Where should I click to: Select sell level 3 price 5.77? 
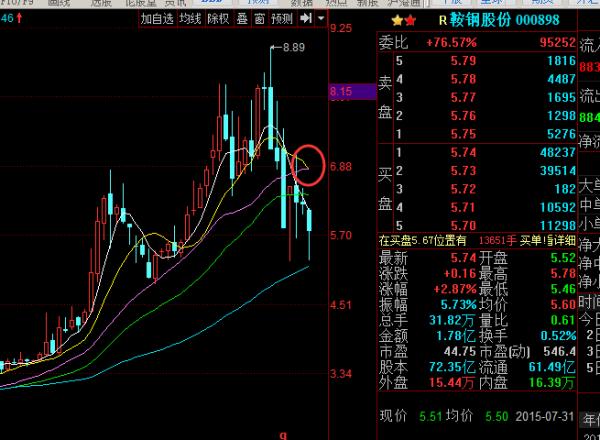[x=463, y=98]
